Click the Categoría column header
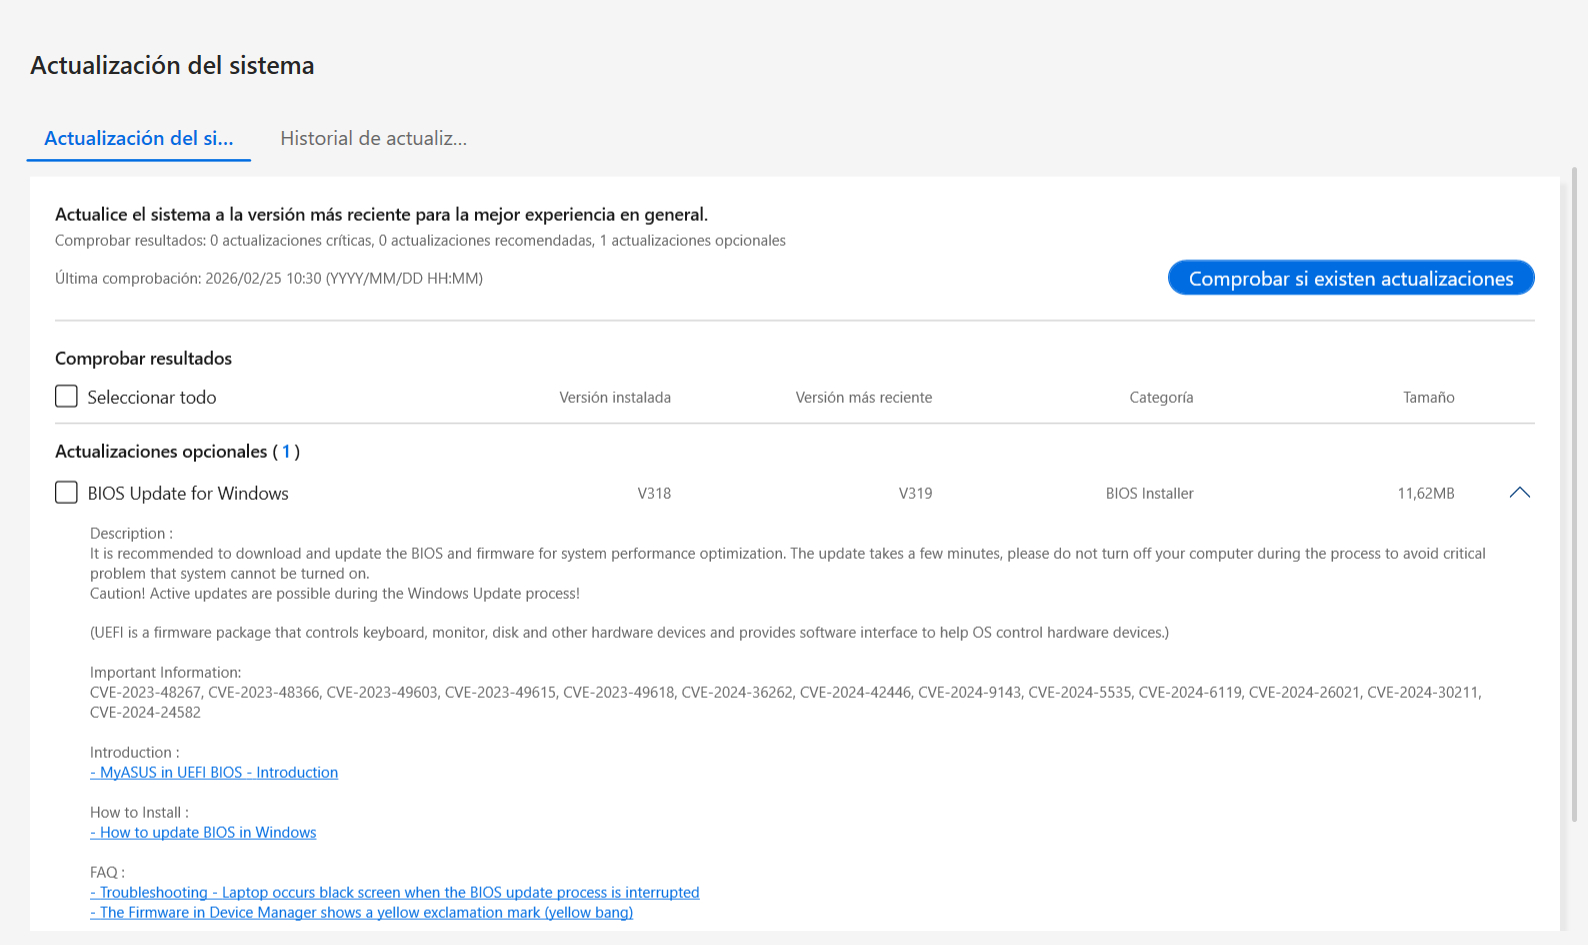1588x945 pixels. pyautogui.click(x=1161, y=397)
